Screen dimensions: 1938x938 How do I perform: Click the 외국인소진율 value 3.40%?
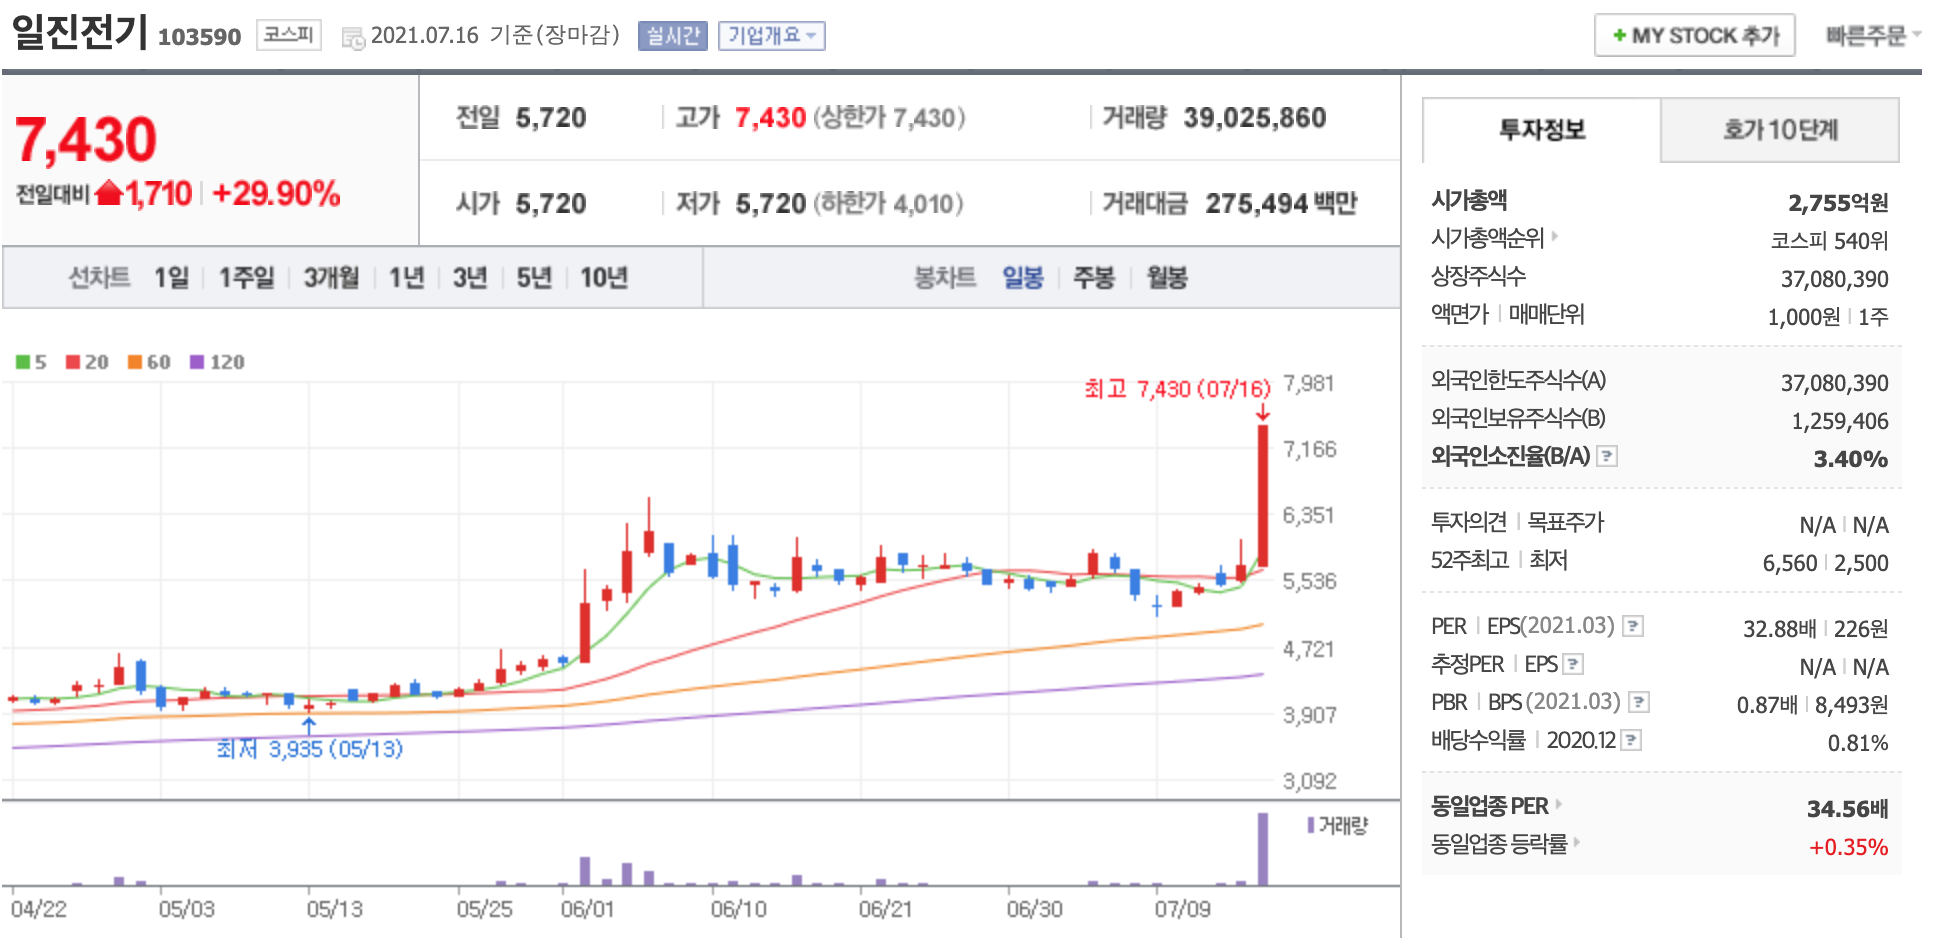[1851, 459]
